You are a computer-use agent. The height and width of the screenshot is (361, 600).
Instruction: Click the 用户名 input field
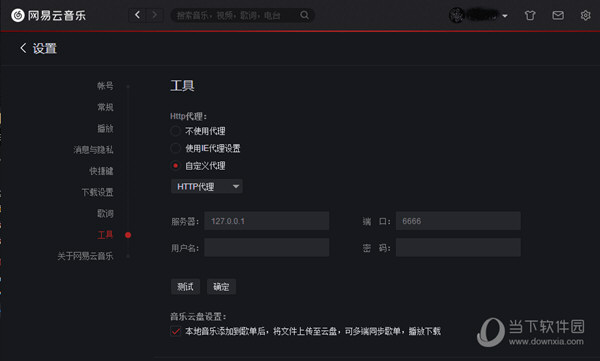click(266, 247)
